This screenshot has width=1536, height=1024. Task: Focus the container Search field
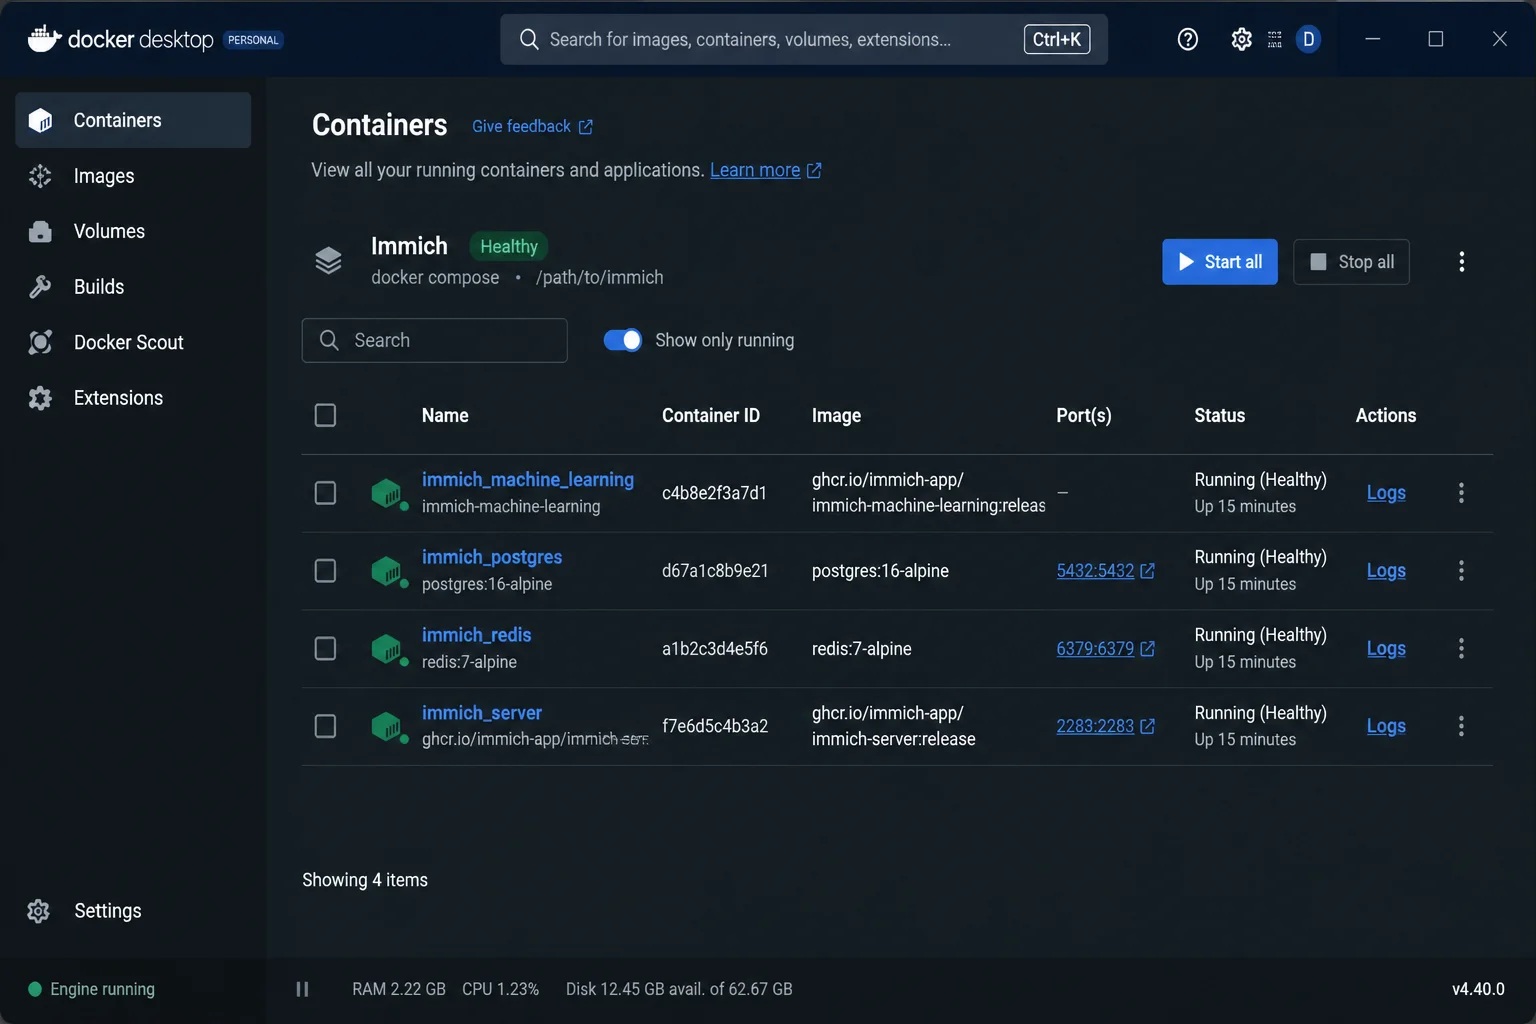pyautogui.click(x=435, y=340)
